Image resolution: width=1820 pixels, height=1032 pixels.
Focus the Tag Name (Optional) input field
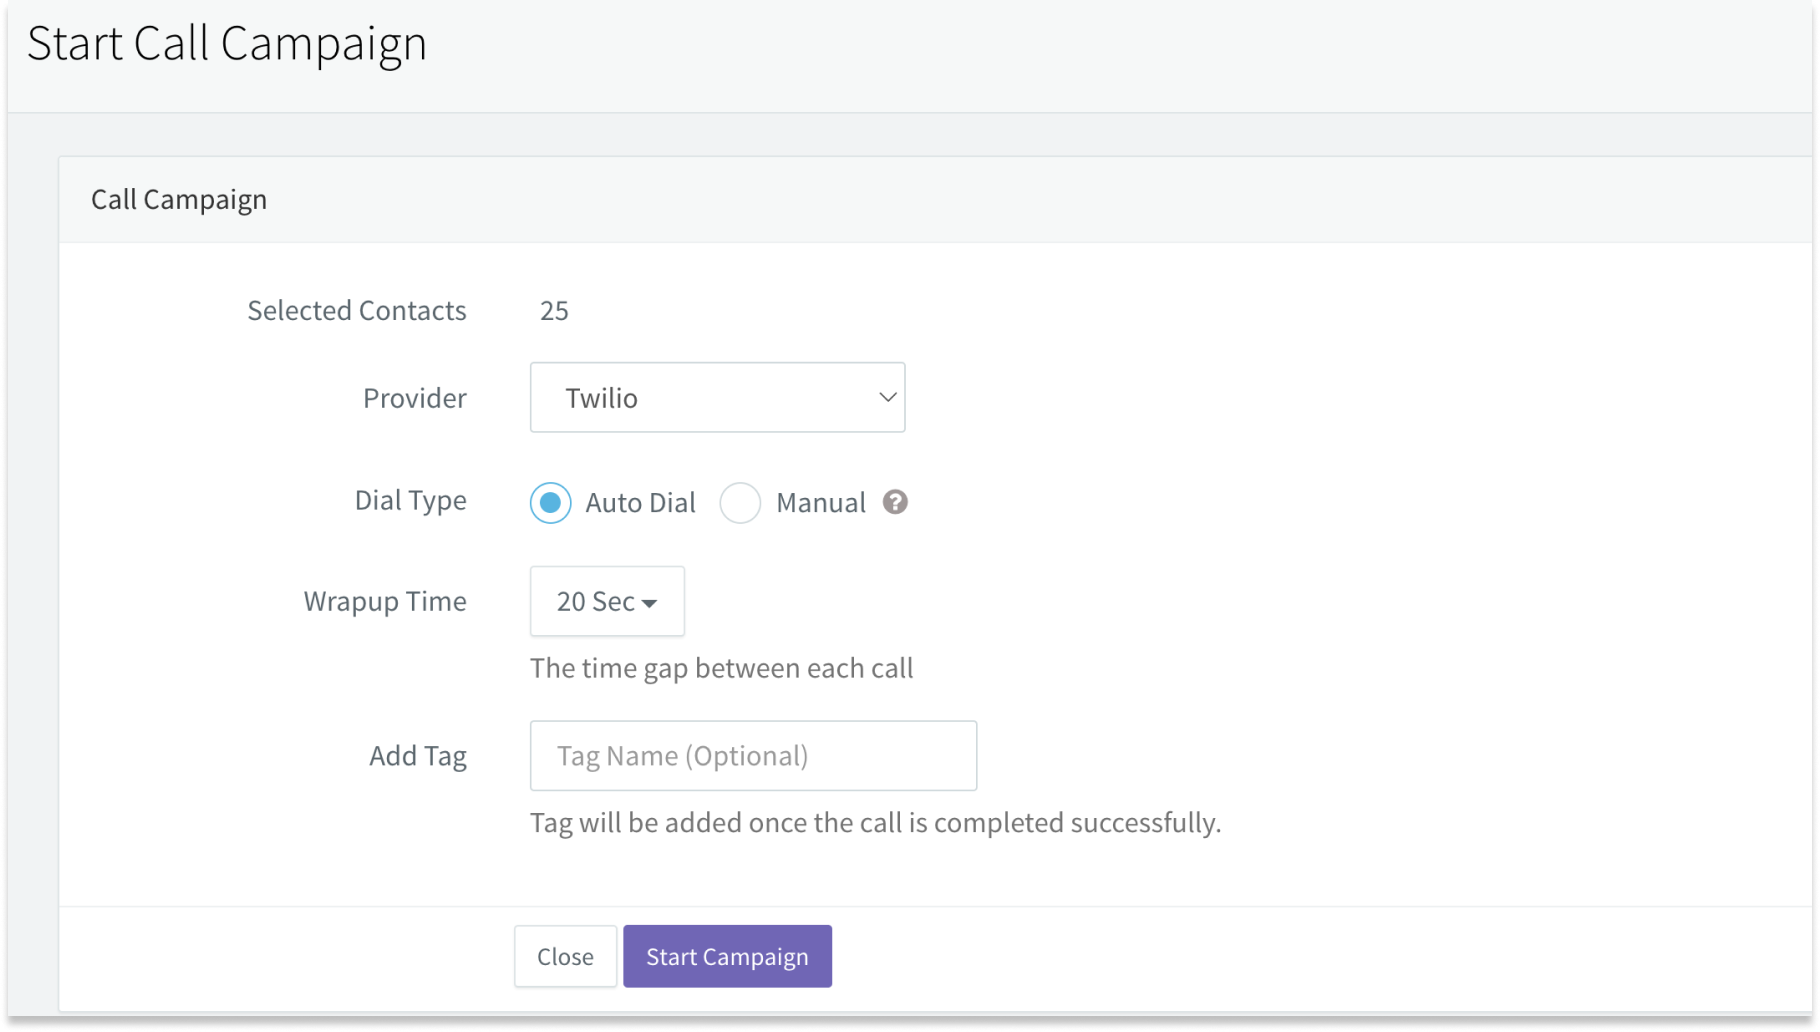pyautogui.click(x=753, y=755)
